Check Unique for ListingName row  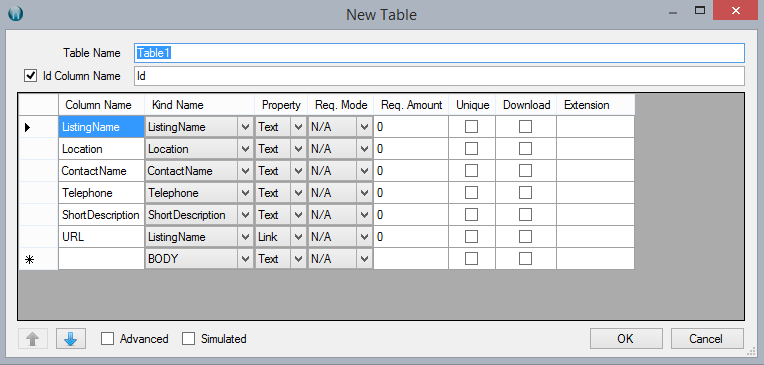pyautogui.click(x=471, y=127)
